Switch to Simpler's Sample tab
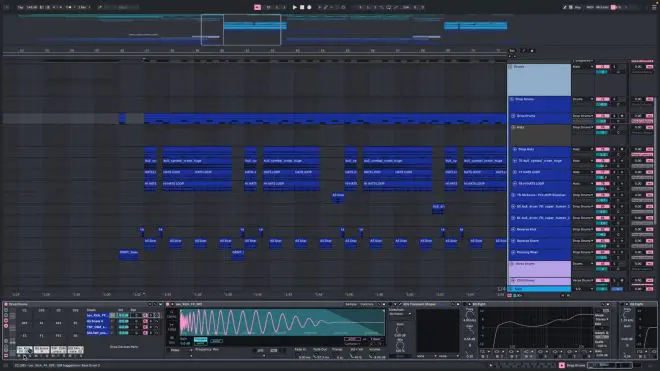Screen dimensions: 660x371 coord(351,304)
